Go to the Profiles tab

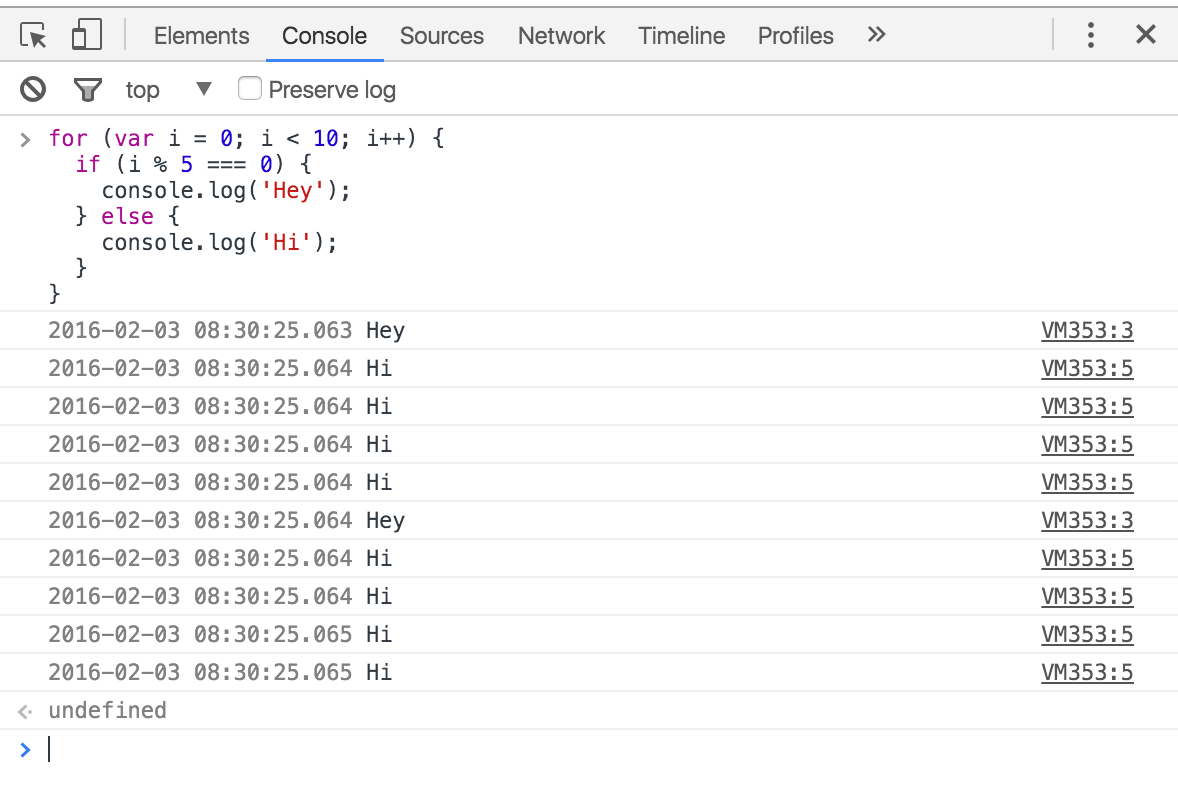795,36
